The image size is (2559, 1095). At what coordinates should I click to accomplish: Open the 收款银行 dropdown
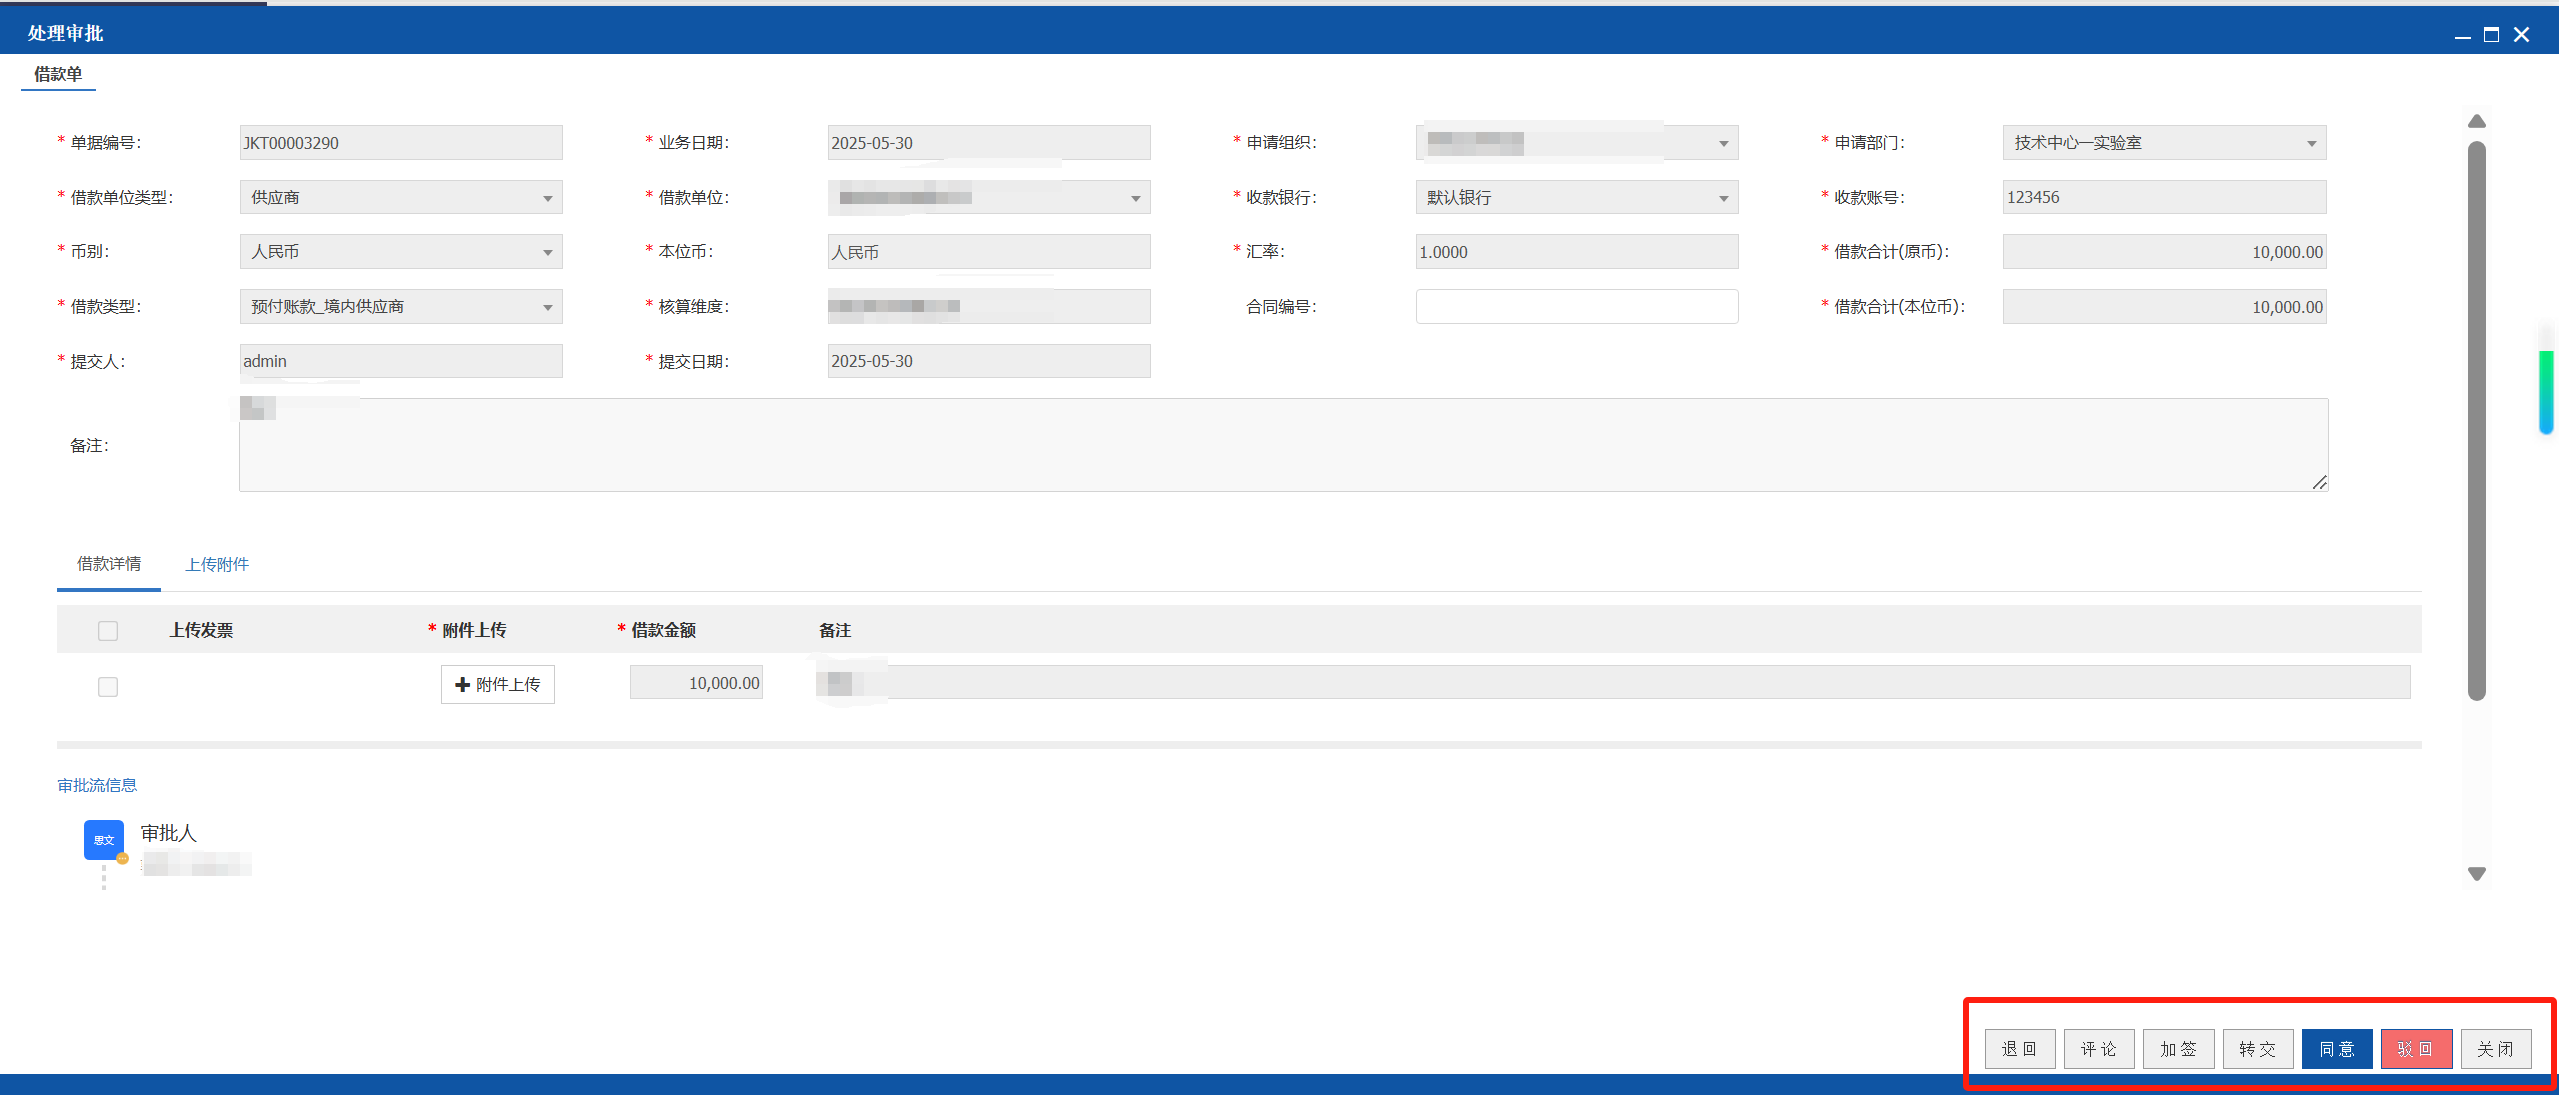pos(1577,197)
